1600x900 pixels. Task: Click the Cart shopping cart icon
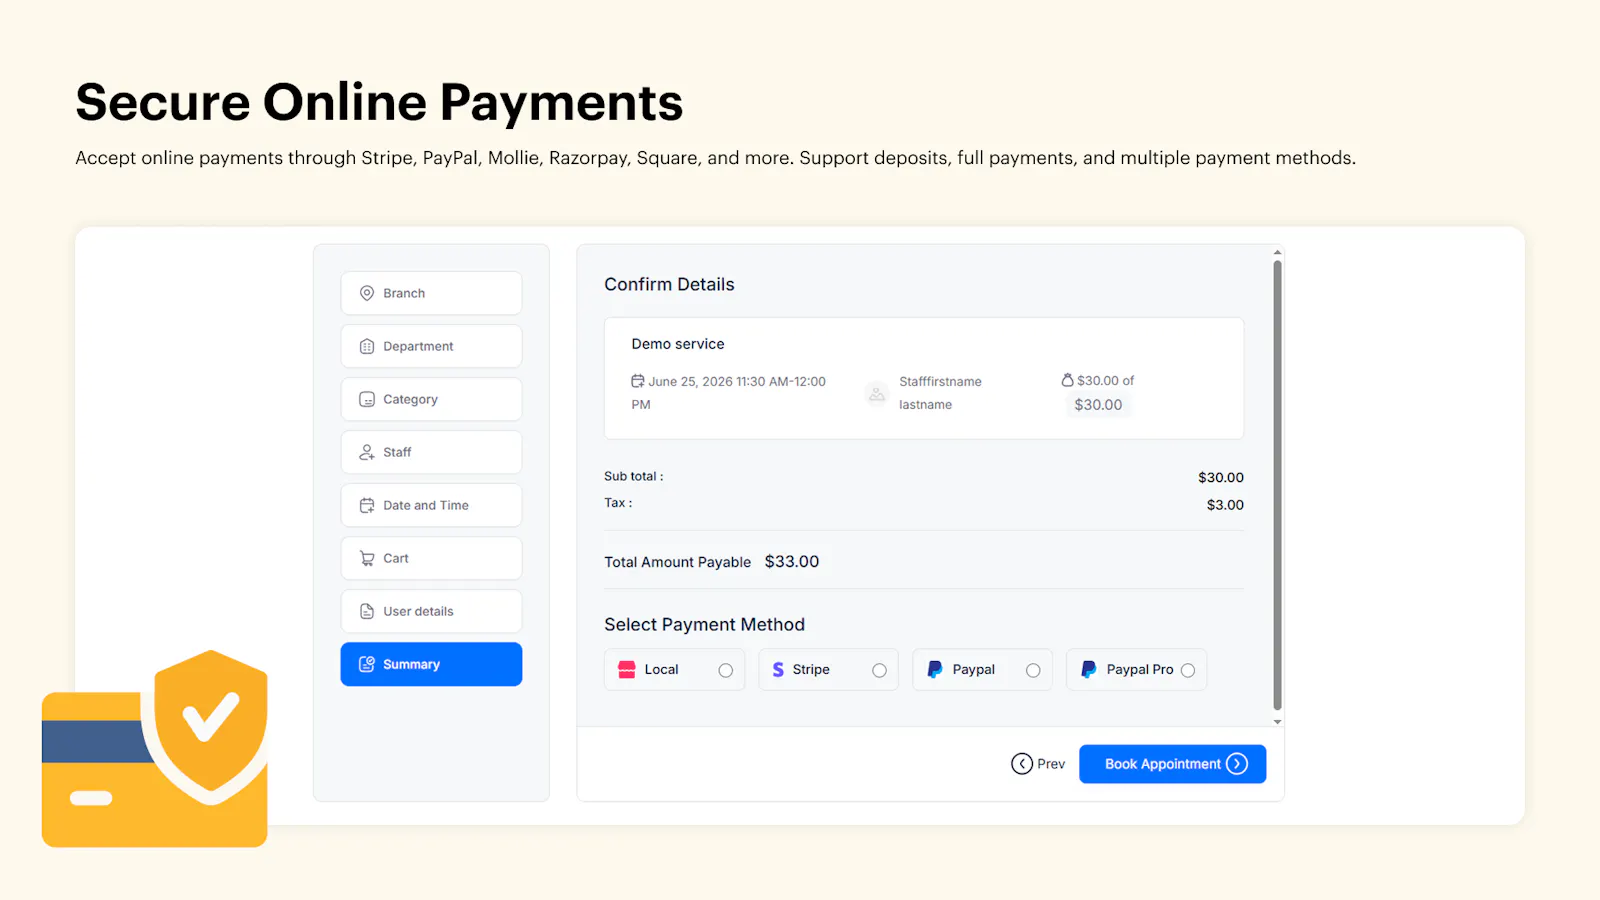pos(367,558)
